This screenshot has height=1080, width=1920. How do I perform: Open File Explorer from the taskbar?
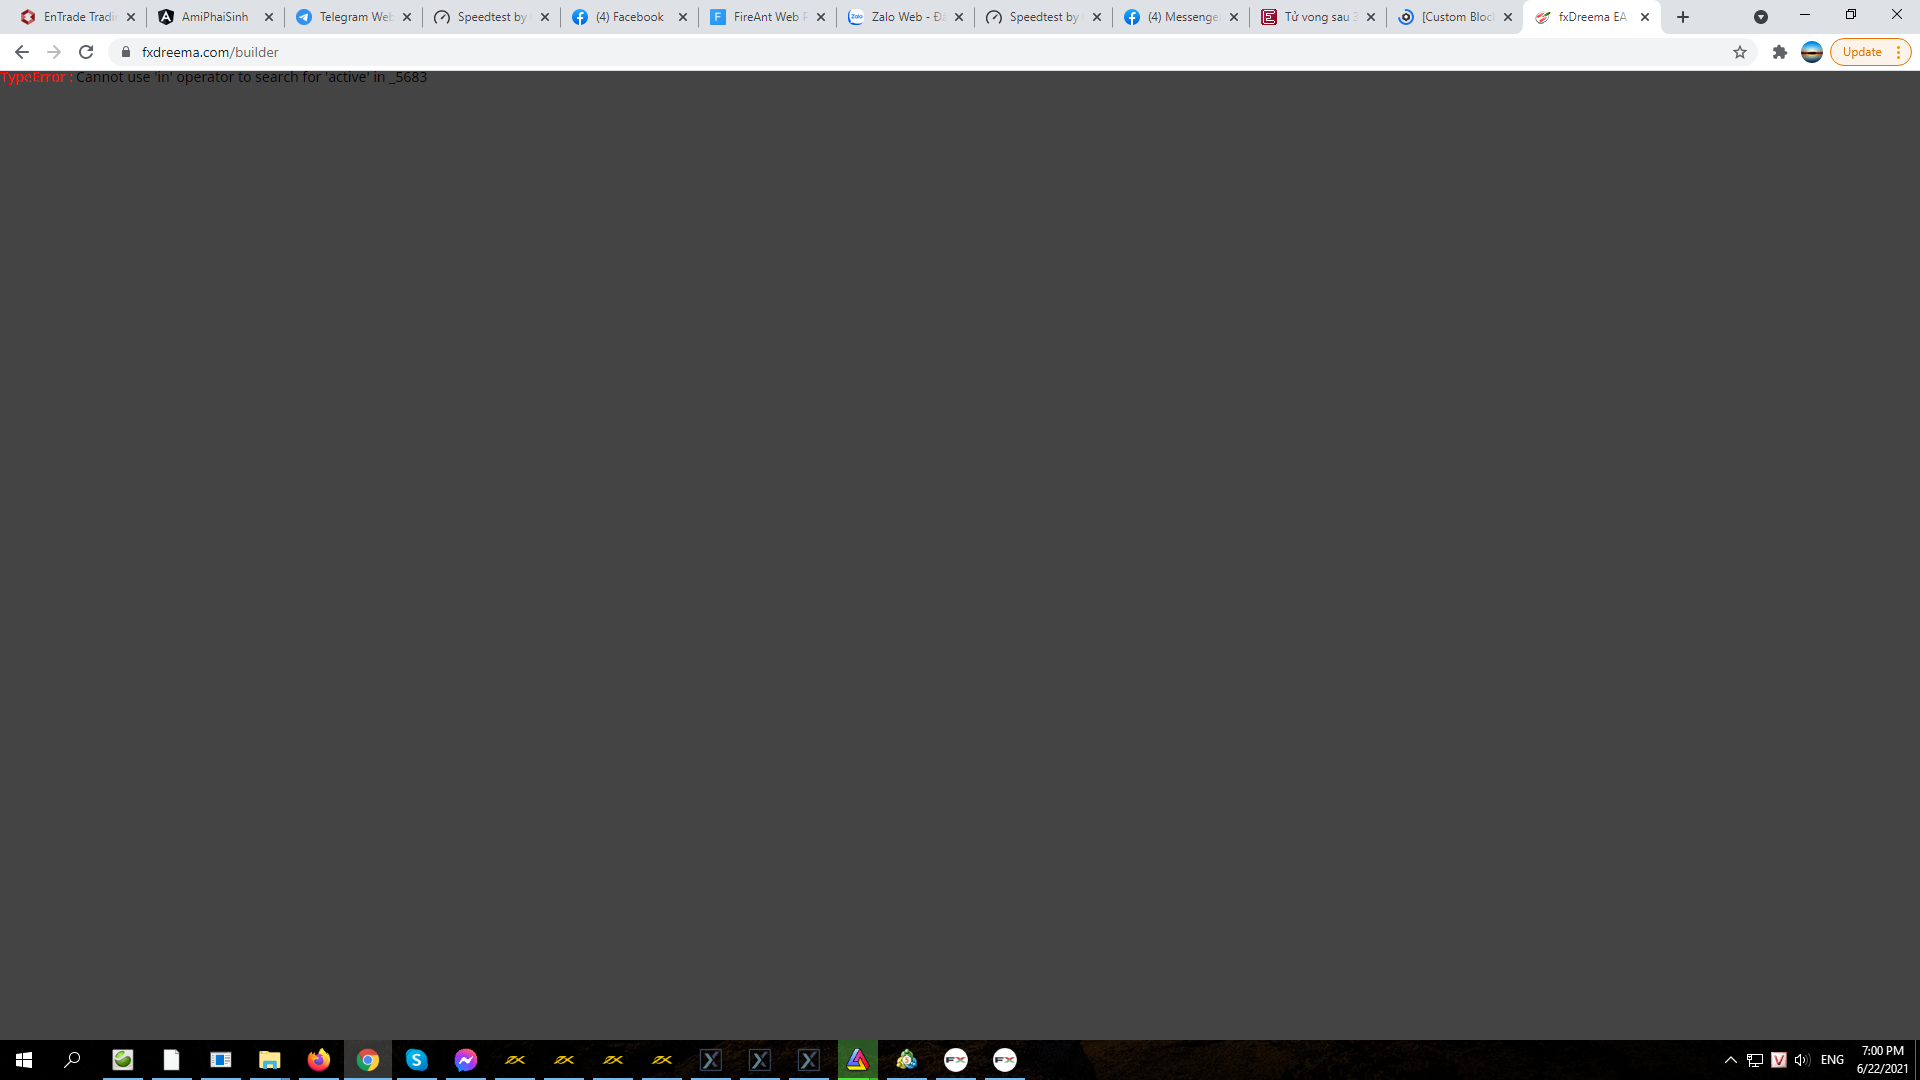(270, 1060)
